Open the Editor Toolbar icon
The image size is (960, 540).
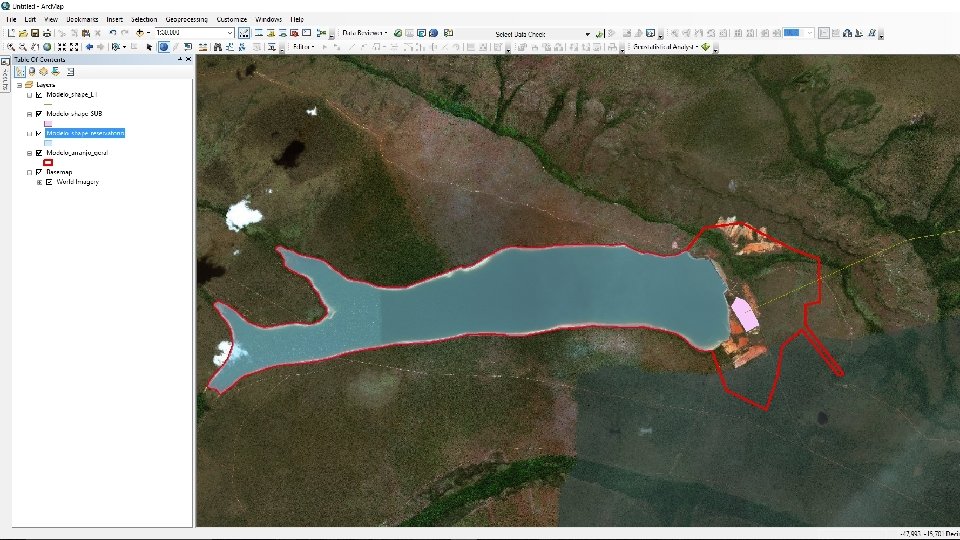tap(244, 33)
